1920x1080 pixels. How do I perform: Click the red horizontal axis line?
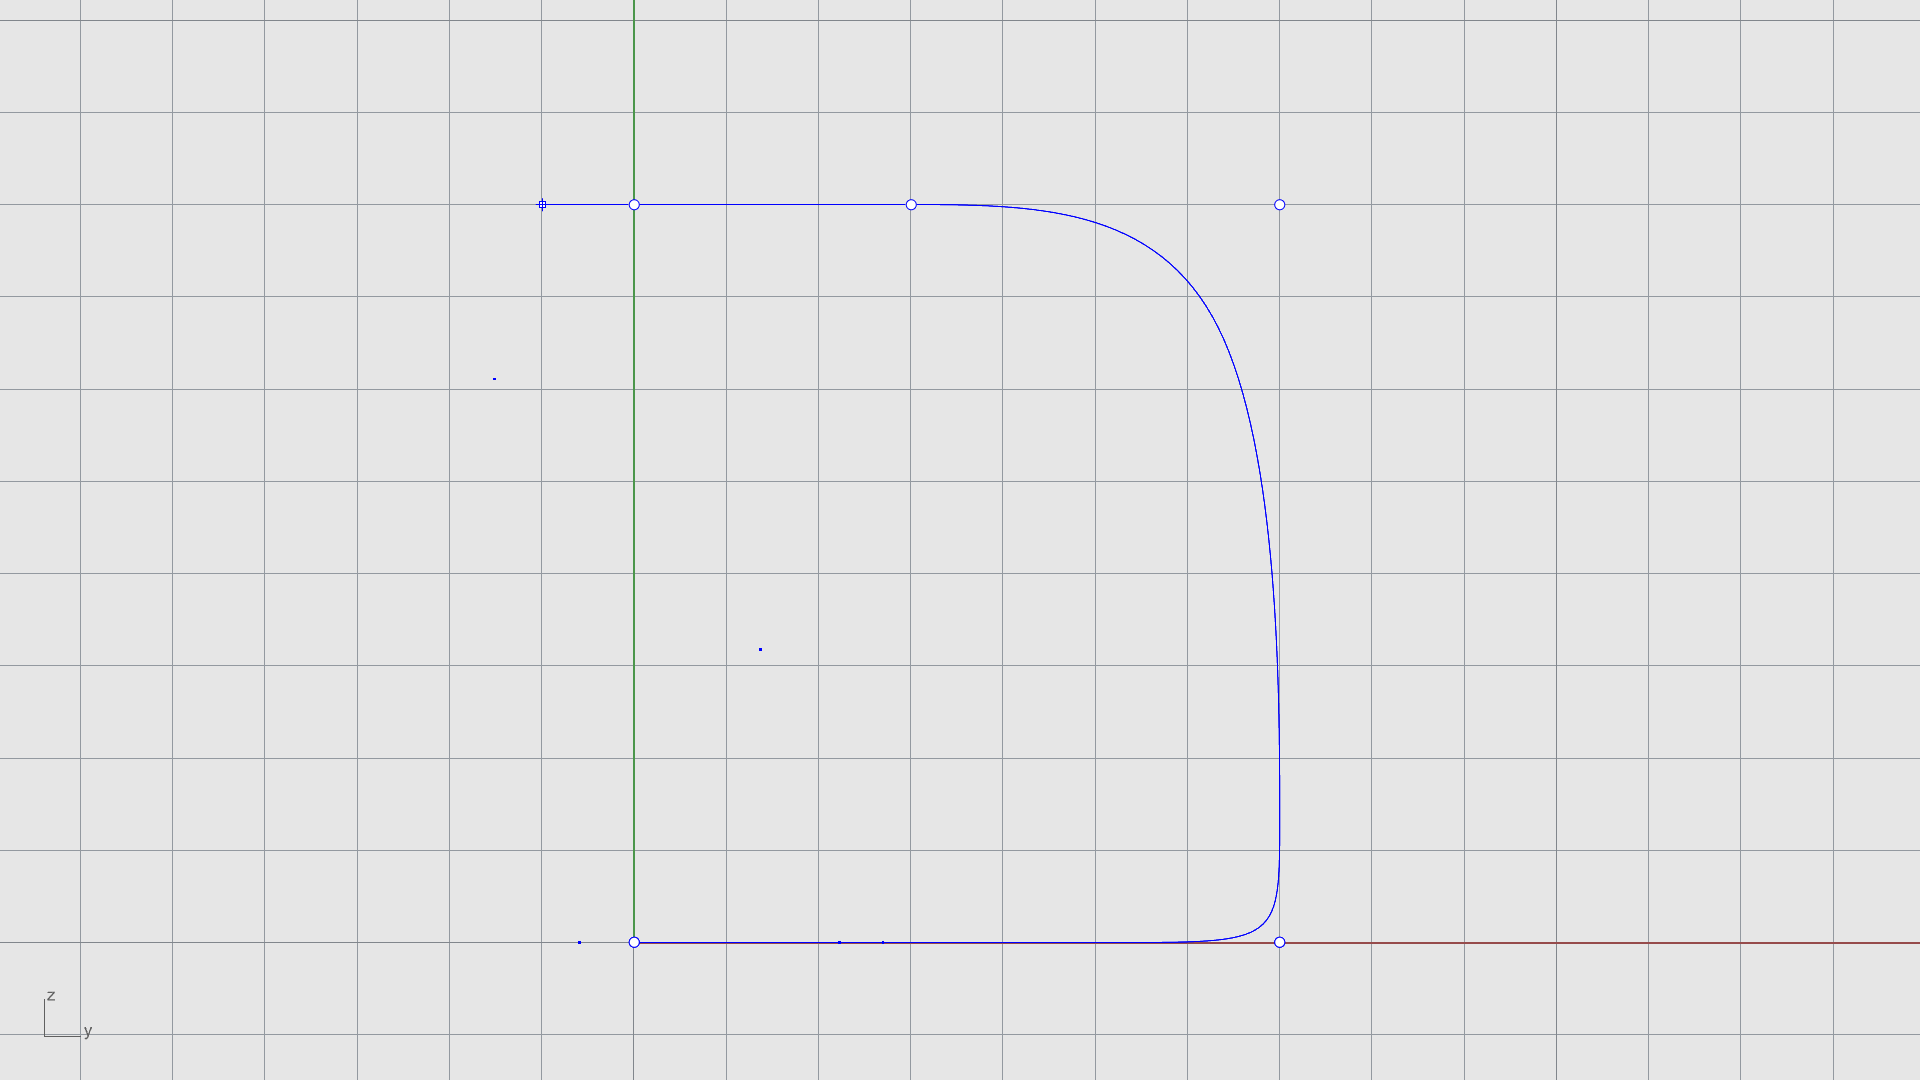click(1600, 943)
